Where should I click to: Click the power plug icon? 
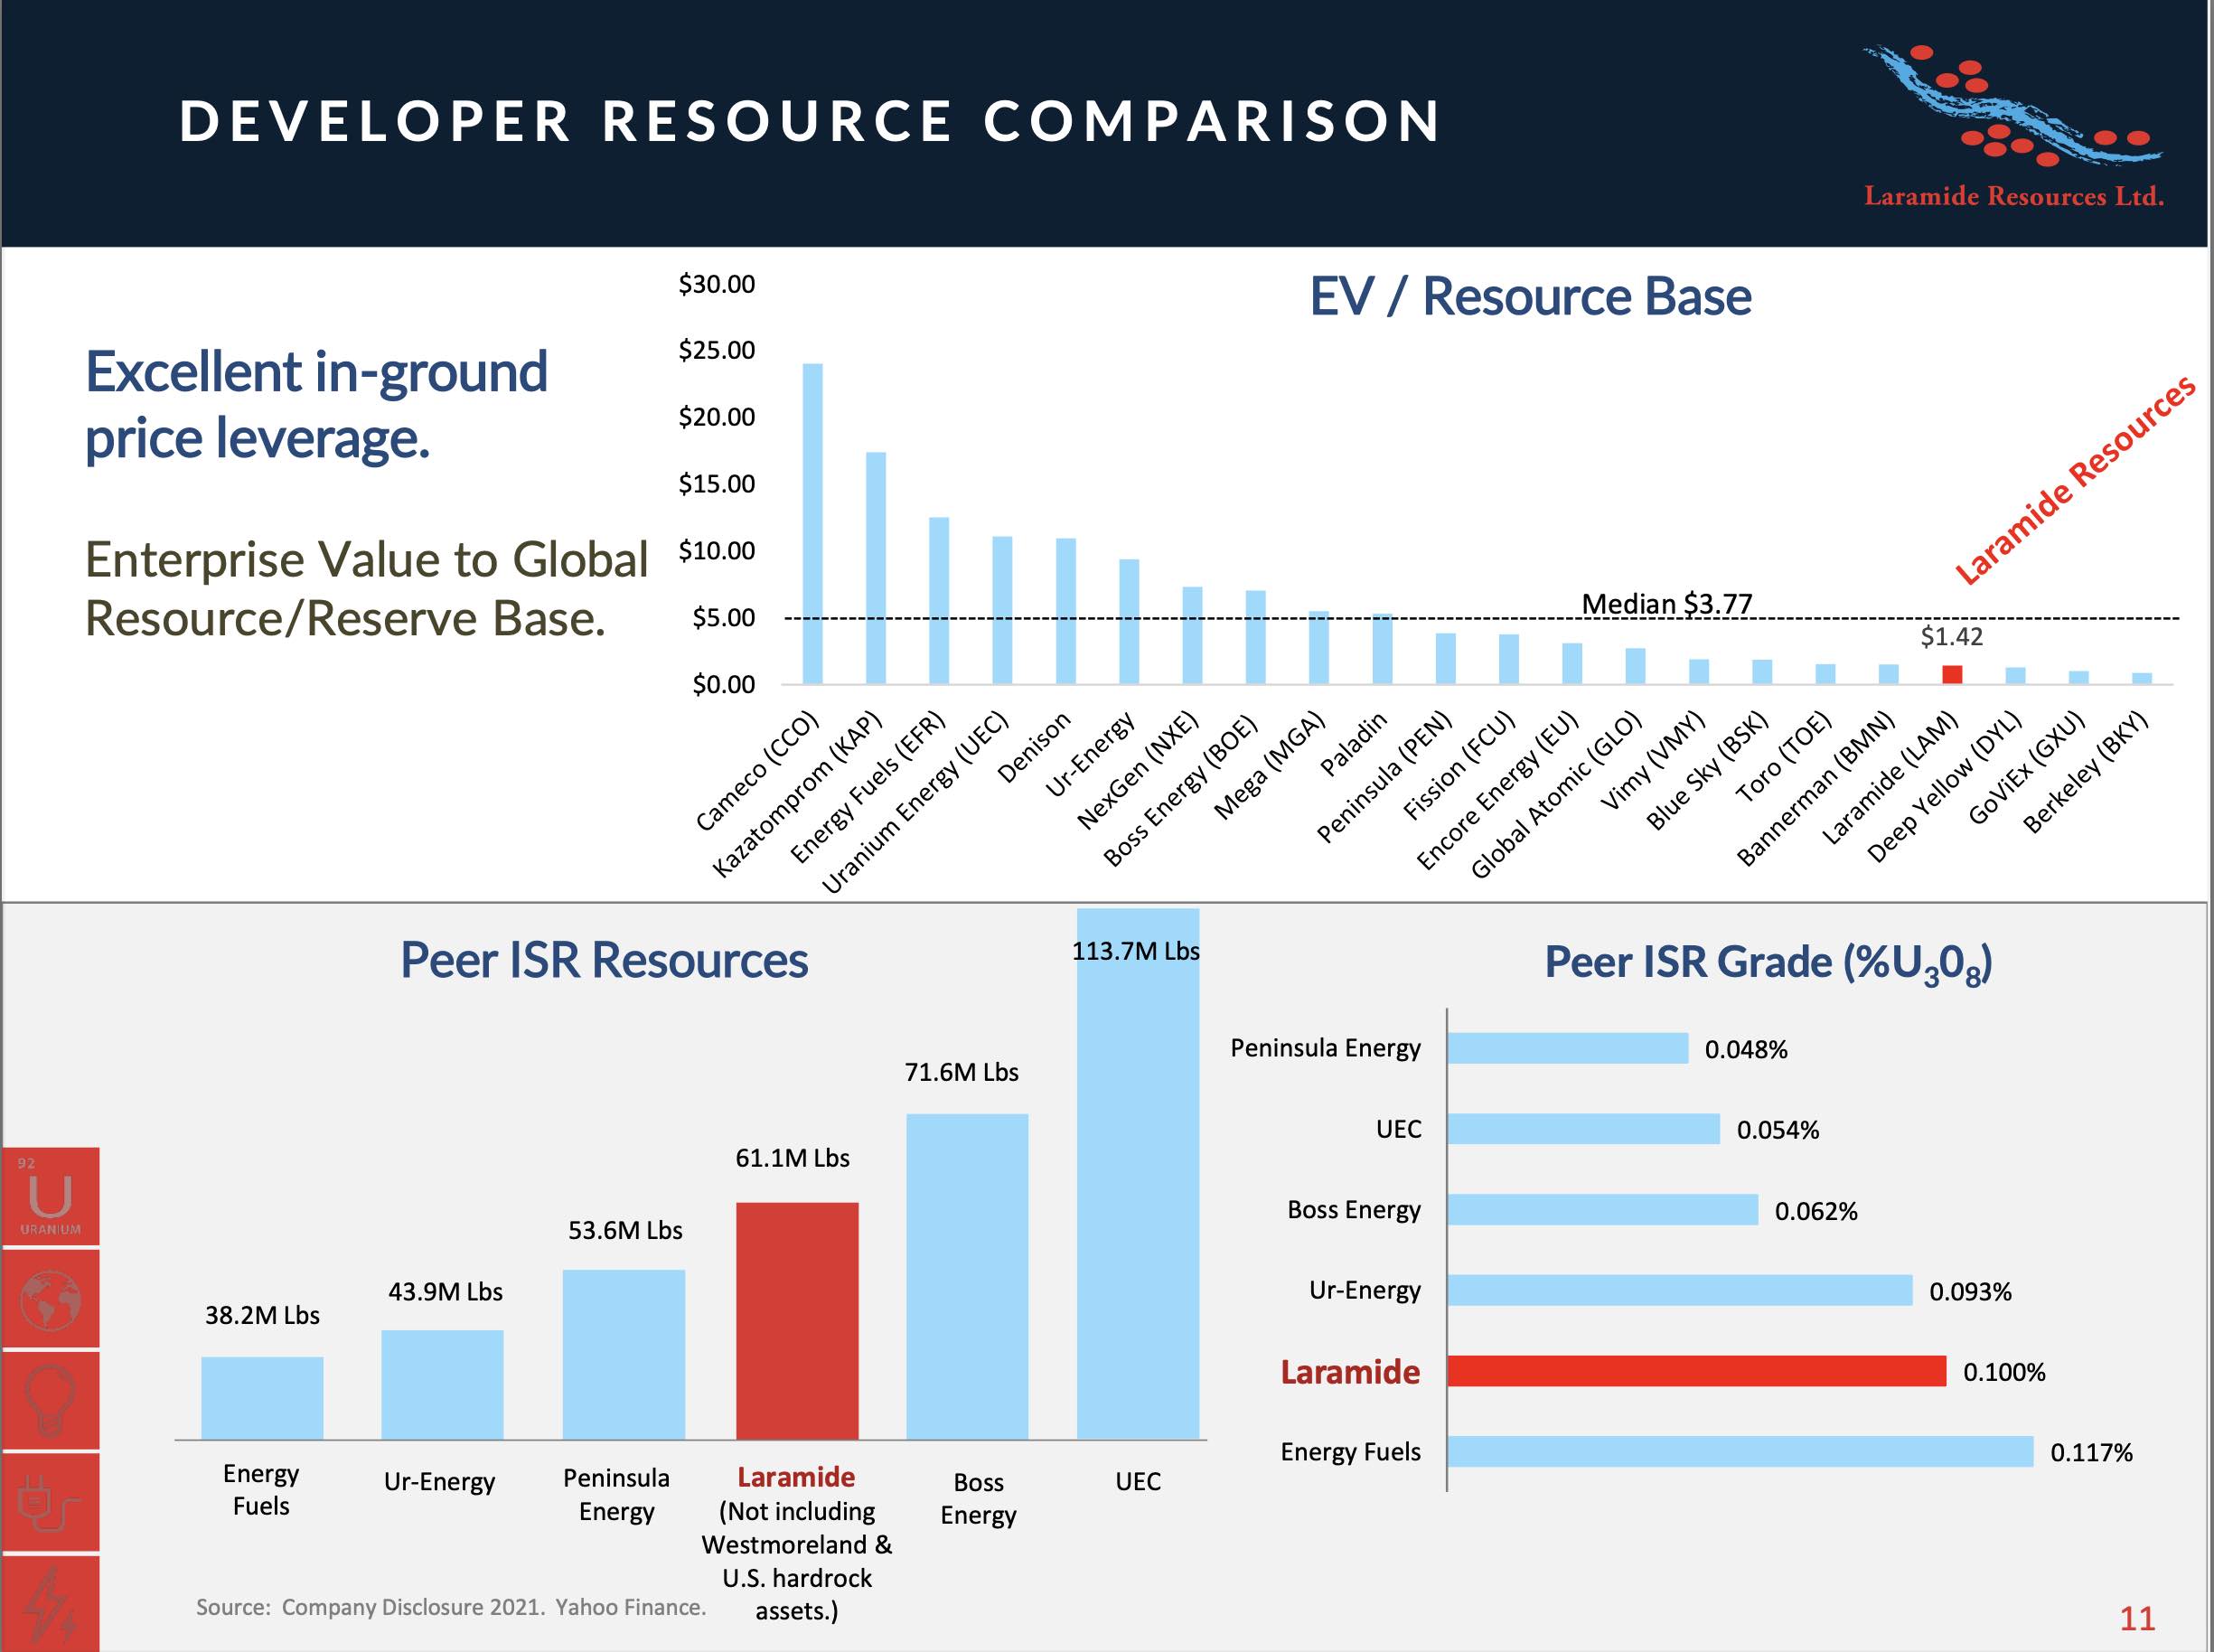49,1502
